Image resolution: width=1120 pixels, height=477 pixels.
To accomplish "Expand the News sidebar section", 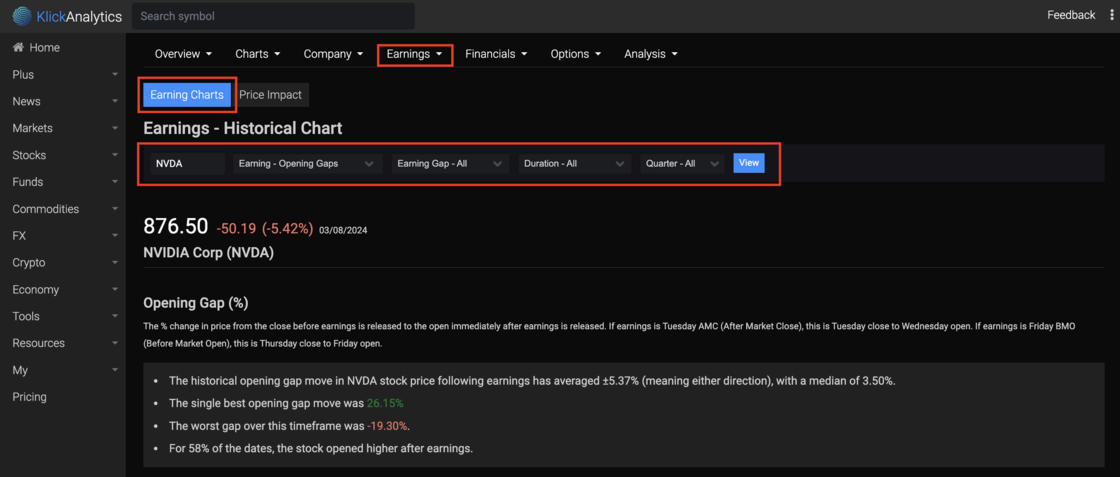I will pyautogui.click(x=65, y=101).
